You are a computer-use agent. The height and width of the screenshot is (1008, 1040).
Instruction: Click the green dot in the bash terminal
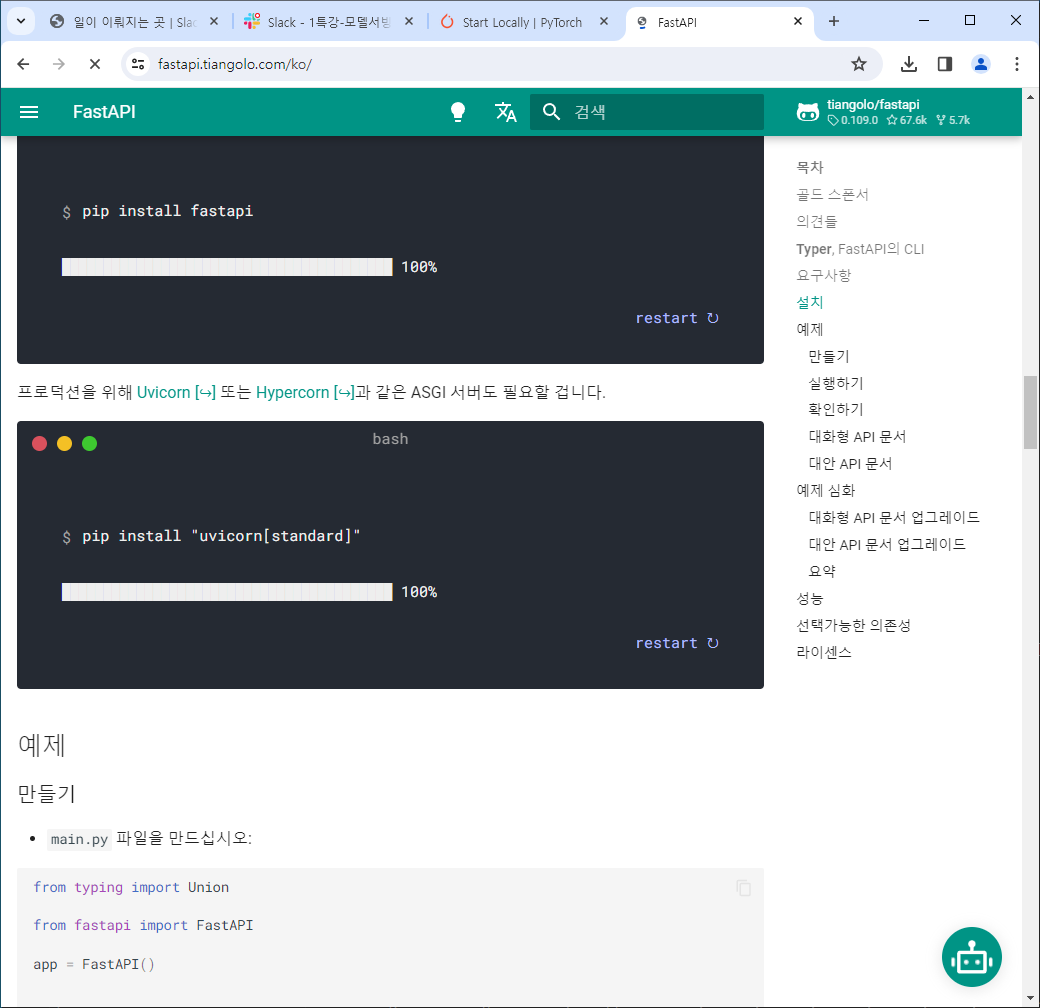90,443
